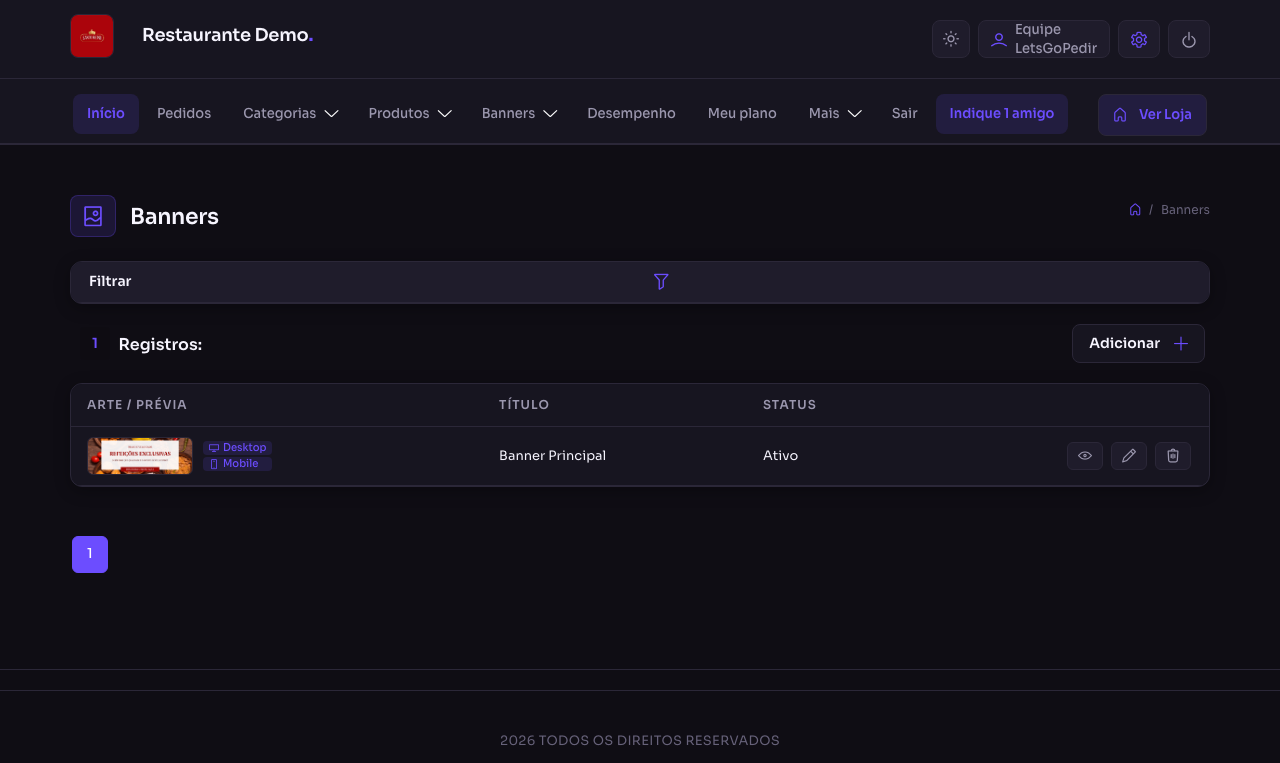Click the Indique 1 amigo button
This screenshot has width=1280, height=763.
1002,114
